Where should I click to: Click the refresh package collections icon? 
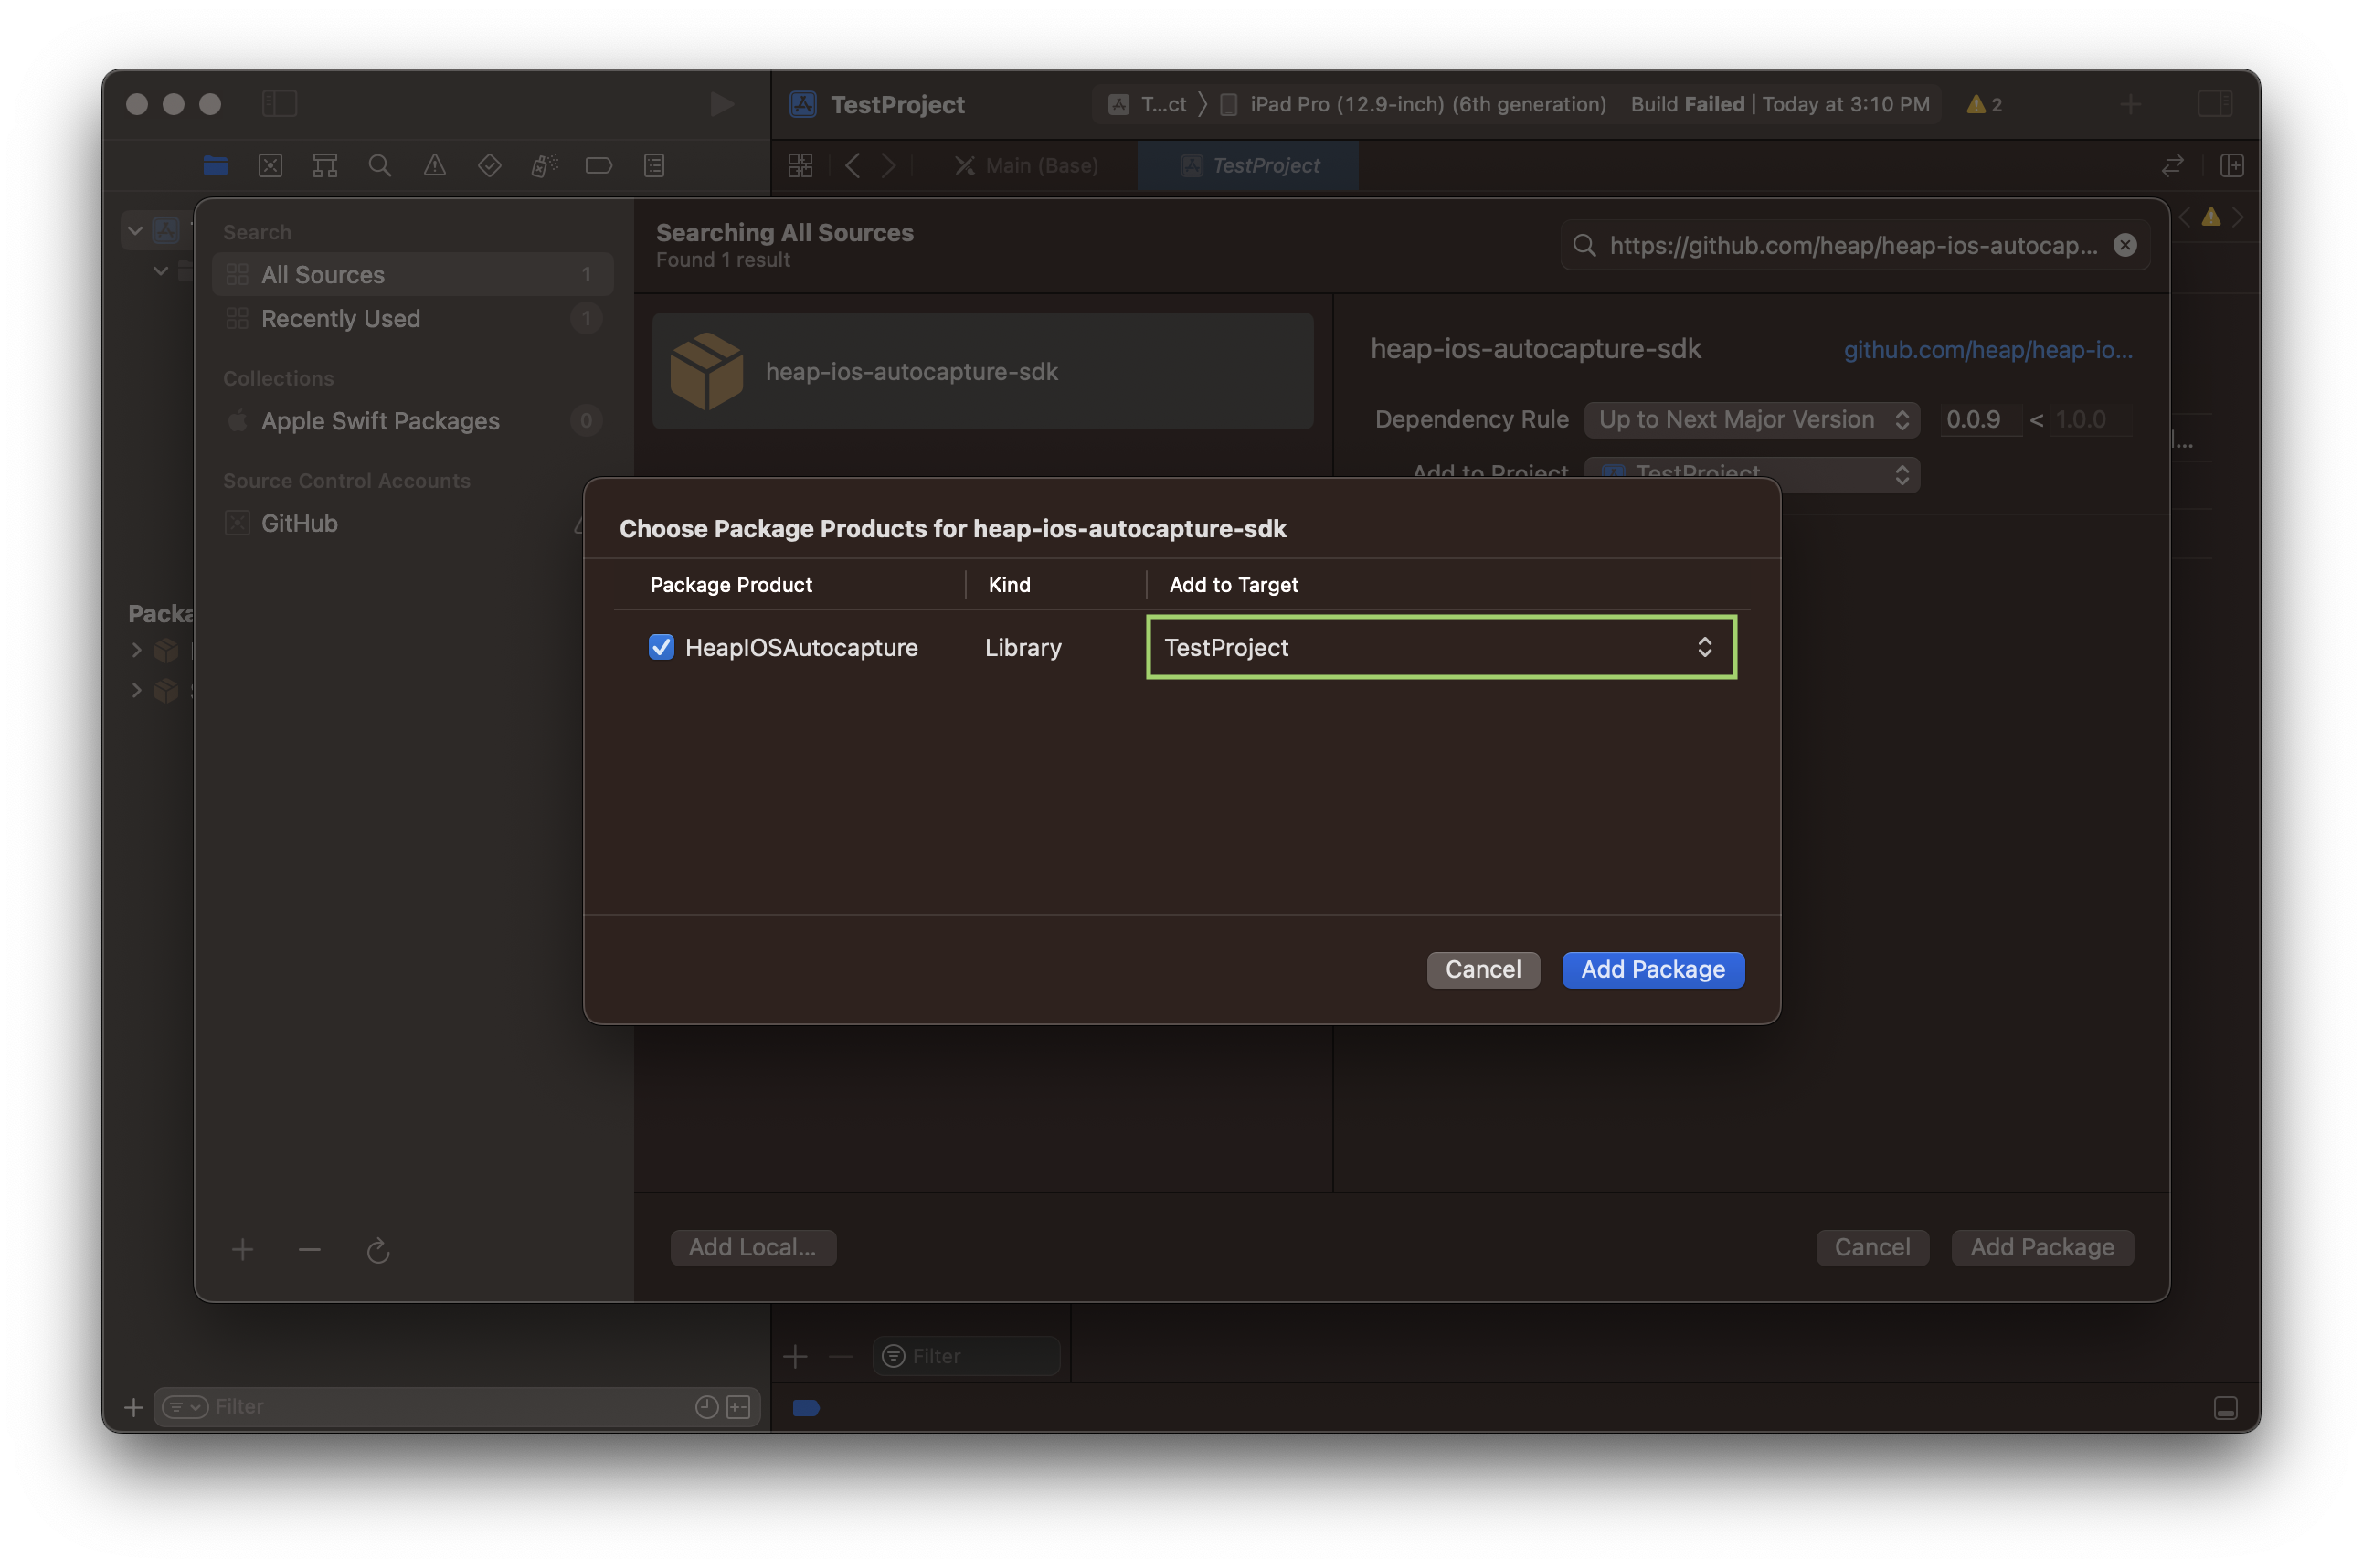(378, 1250)
